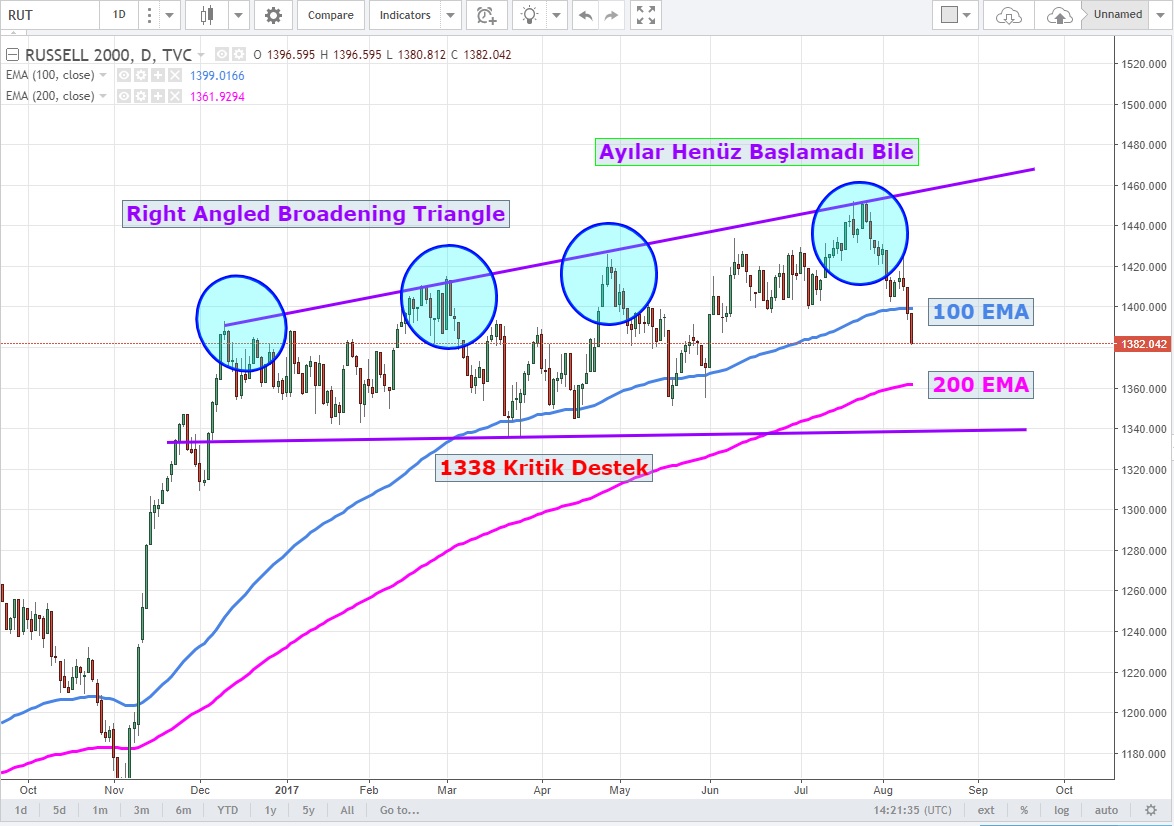Select the 3m time range

(x=141, y=810)
